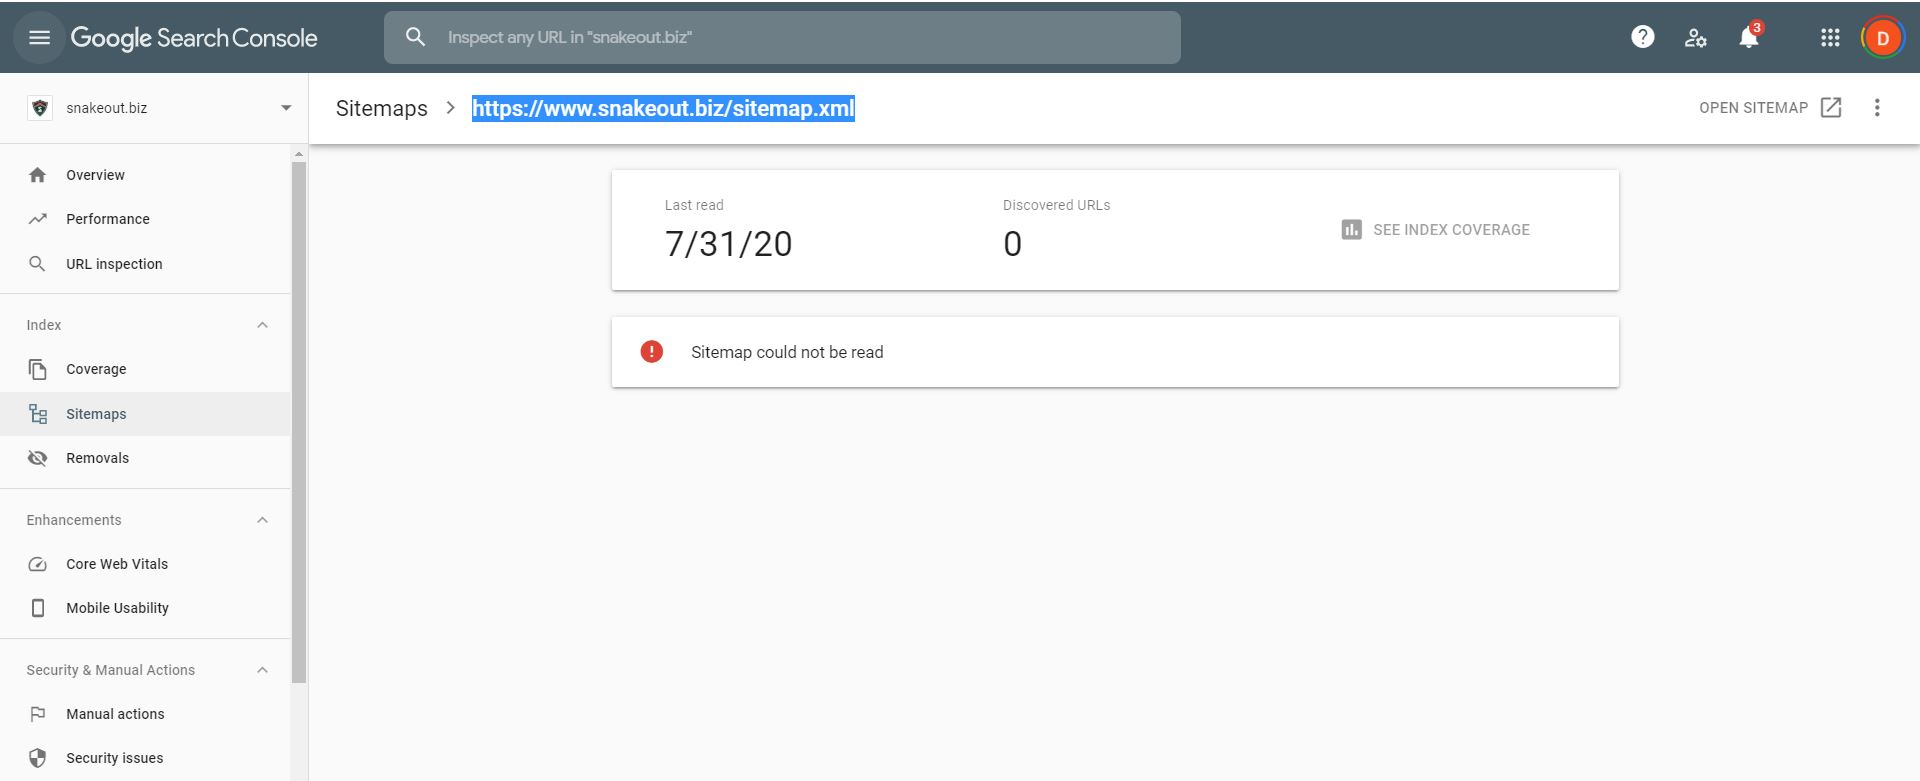Click the Coverage pages icon

pos(38,369)
